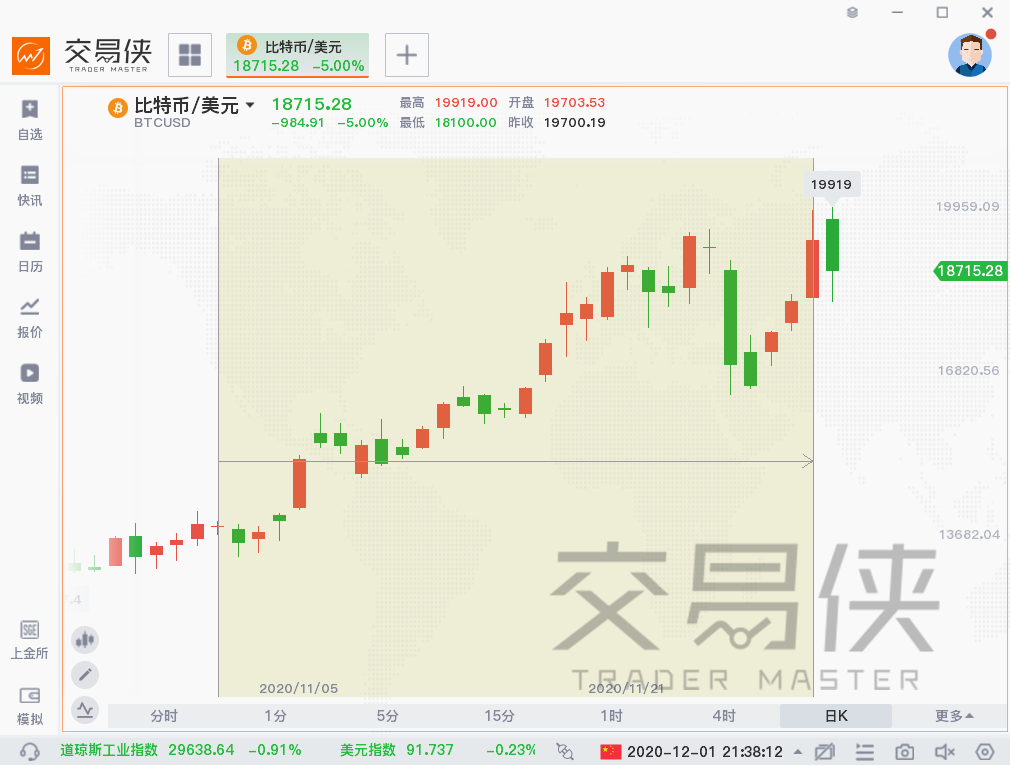Click the -984.91 price change value
This screenshot has height=765, width=1010.
click(x=298, y=122)
